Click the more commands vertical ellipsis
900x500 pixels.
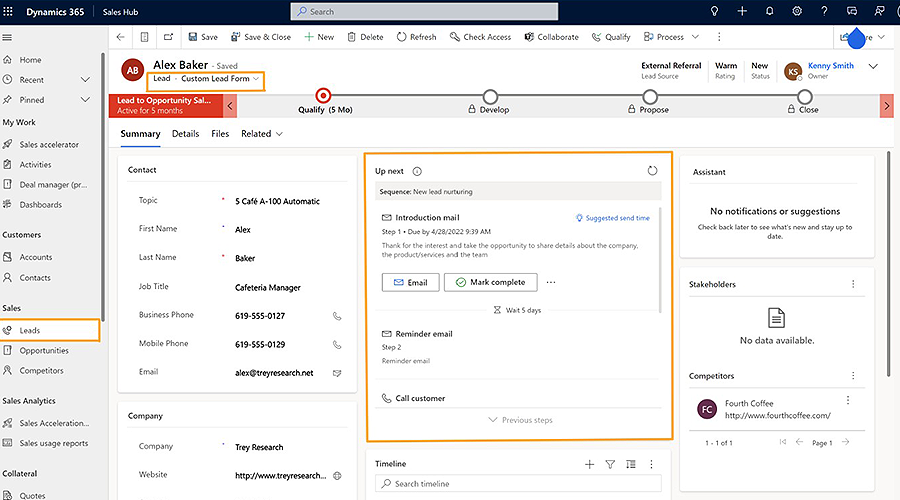pos(719,37)
